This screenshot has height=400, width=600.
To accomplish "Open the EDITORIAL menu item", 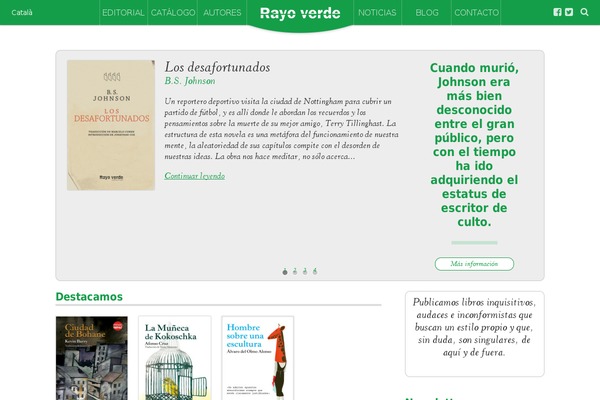I will pyautogui.click(x=123, y=13).
